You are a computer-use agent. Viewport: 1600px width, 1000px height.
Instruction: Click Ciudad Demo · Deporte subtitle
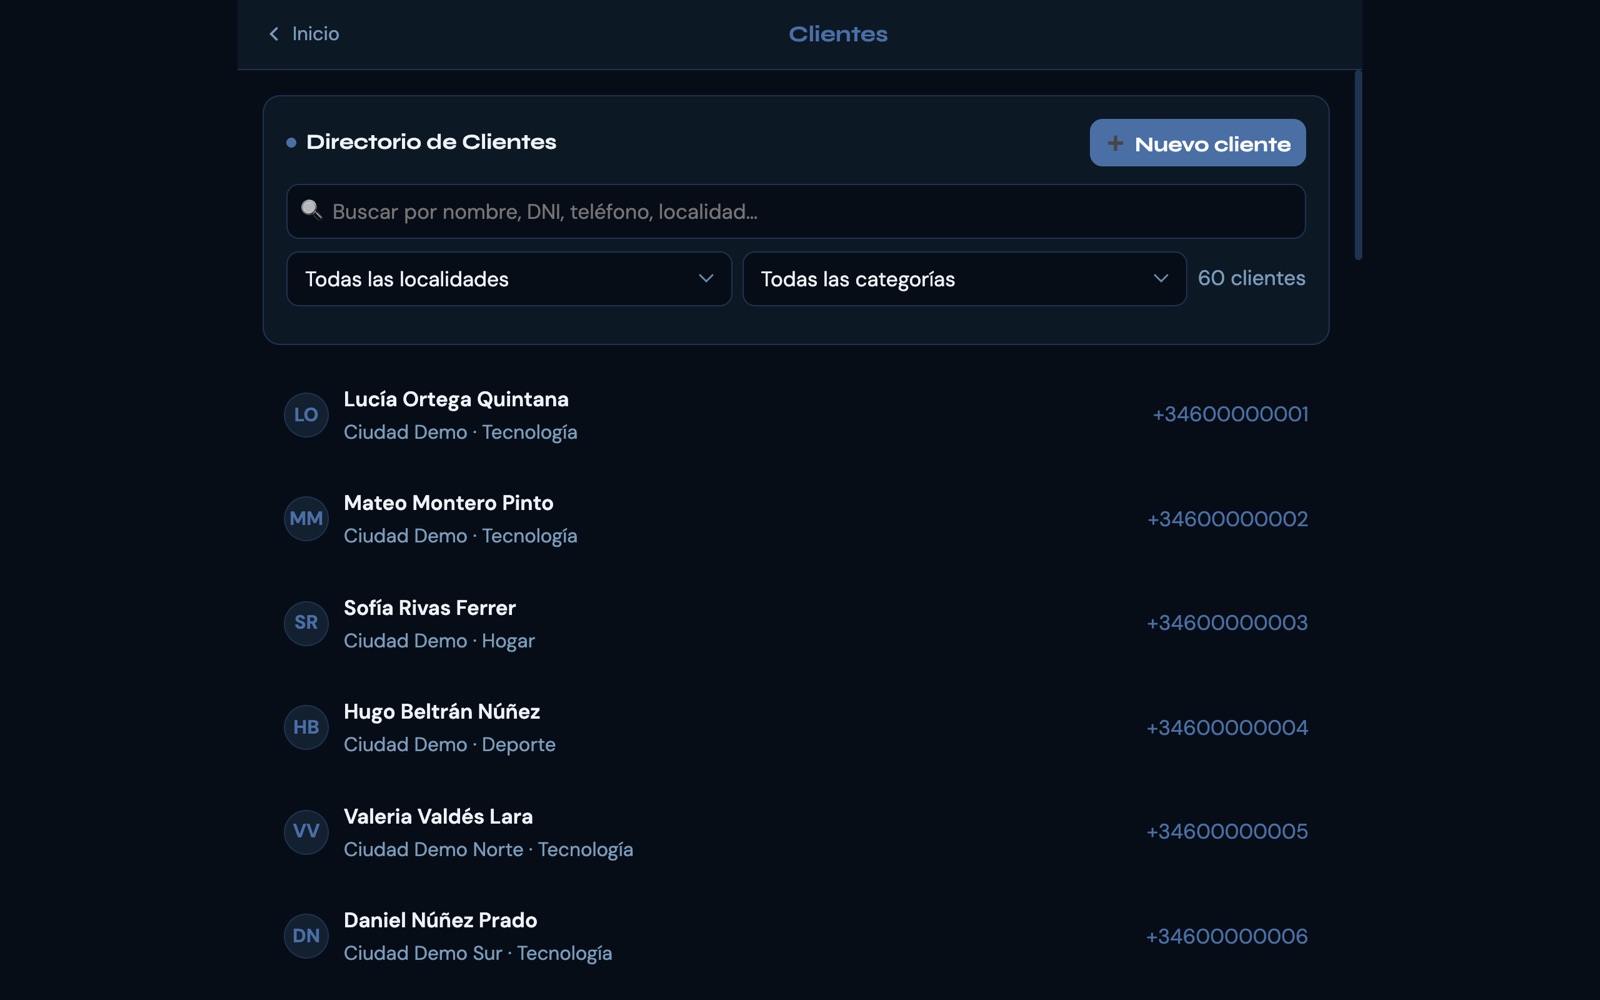pyautogui.click(x=449, y=745)
